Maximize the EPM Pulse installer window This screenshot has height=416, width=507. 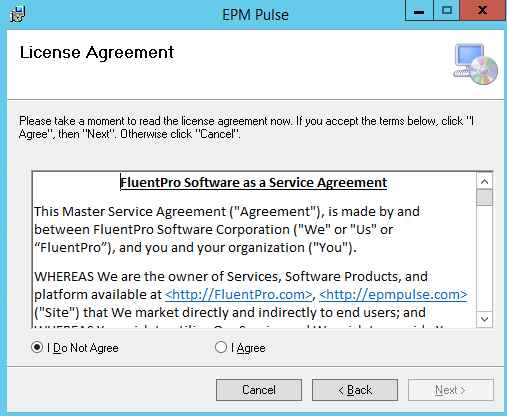(446, 11)
